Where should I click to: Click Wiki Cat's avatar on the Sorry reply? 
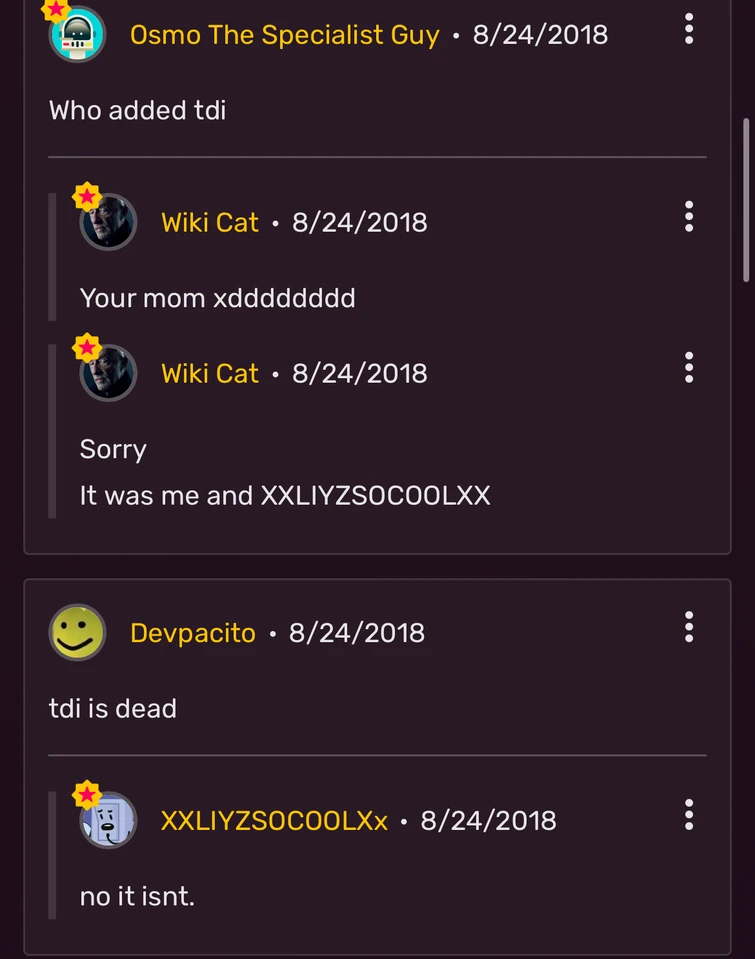pos(107,372)
